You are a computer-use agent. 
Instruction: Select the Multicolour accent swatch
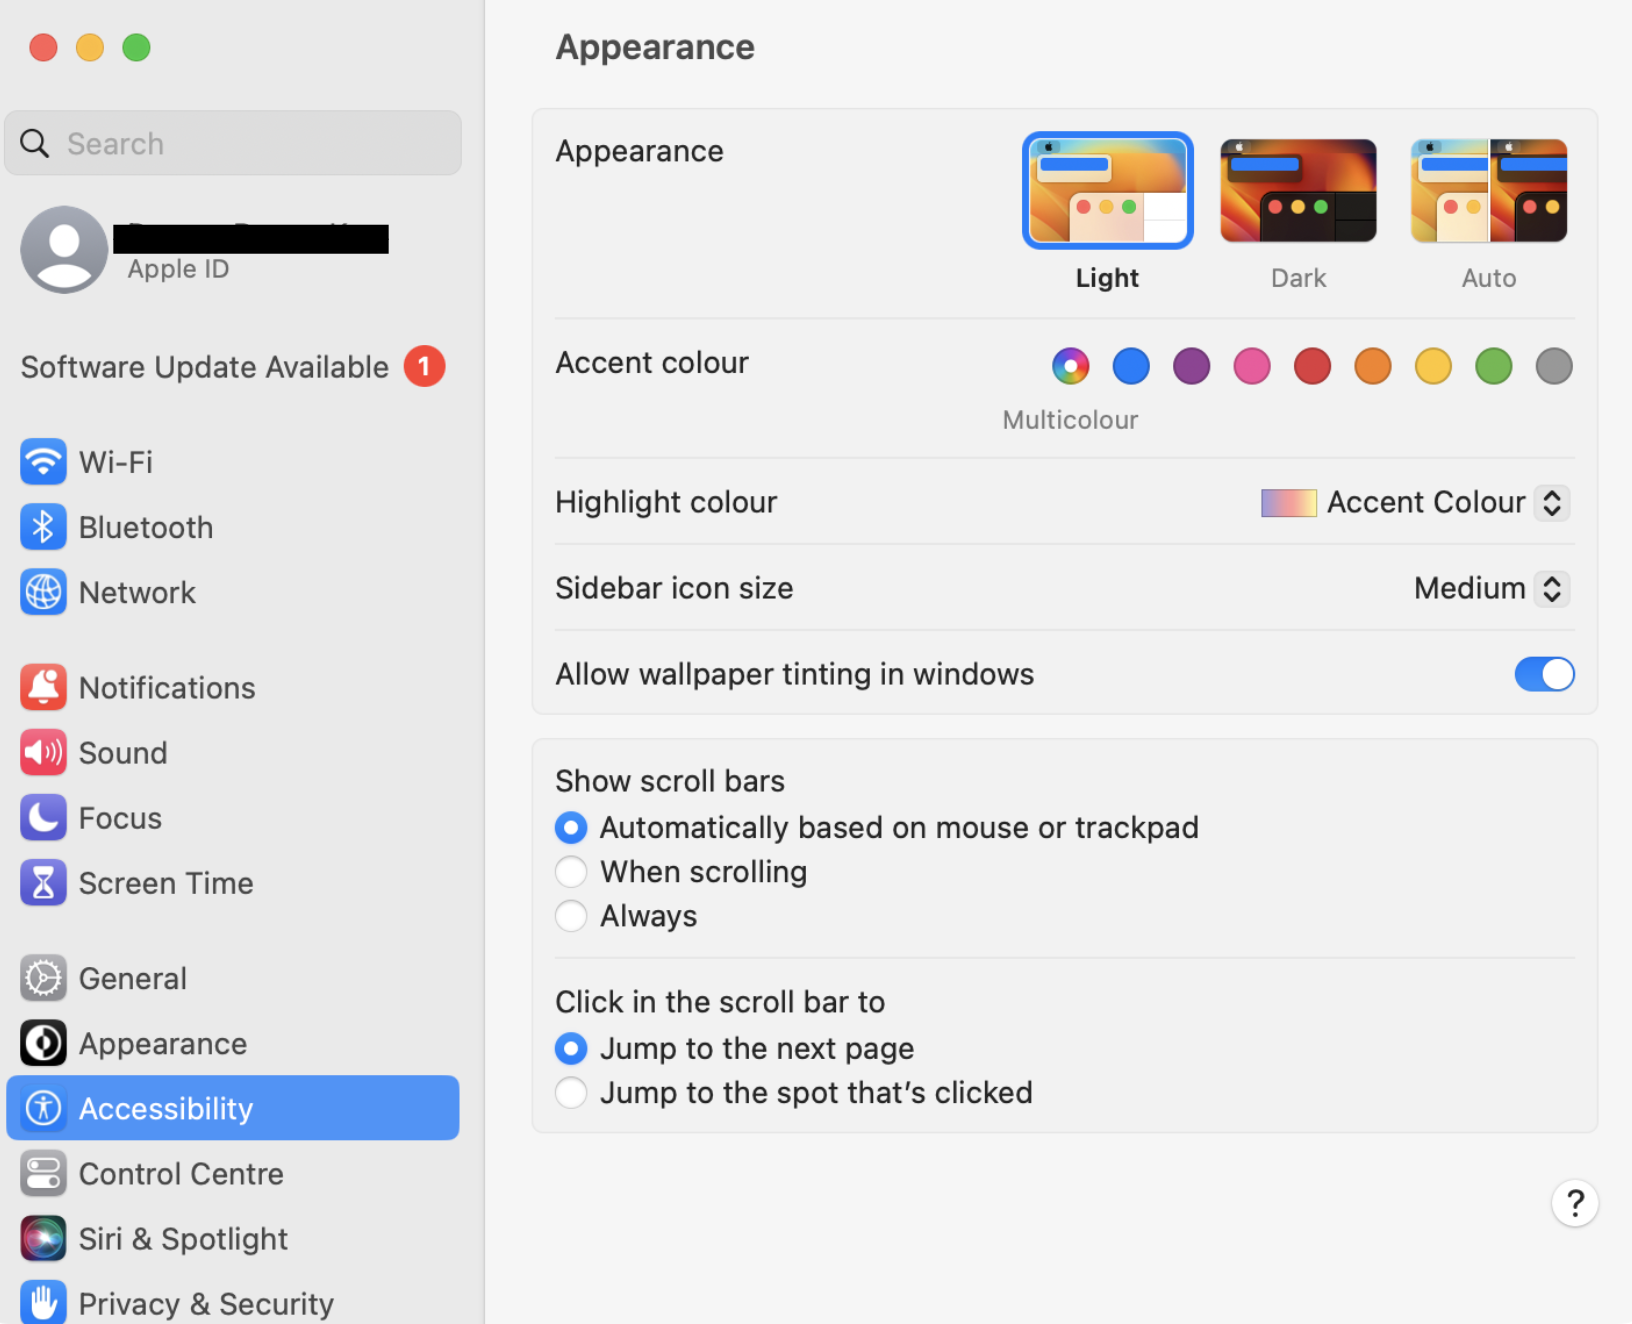coord(1070,366)
